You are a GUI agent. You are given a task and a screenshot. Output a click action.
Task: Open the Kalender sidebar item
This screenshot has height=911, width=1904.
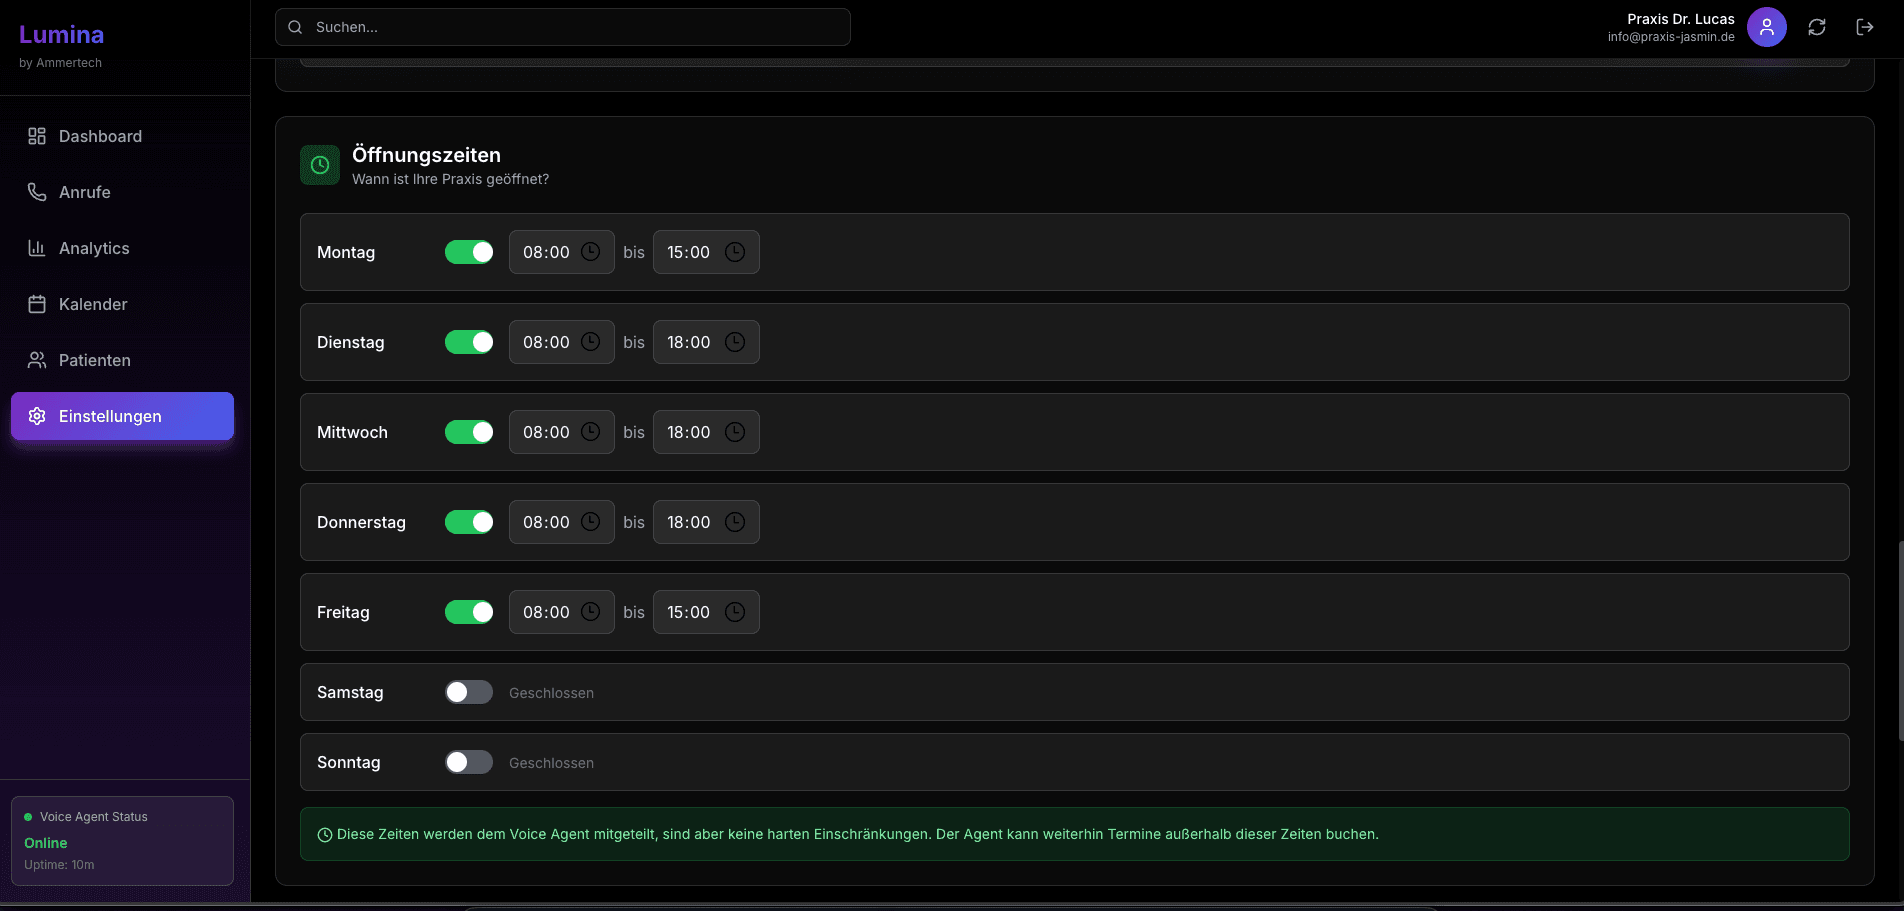pos(93,304)
